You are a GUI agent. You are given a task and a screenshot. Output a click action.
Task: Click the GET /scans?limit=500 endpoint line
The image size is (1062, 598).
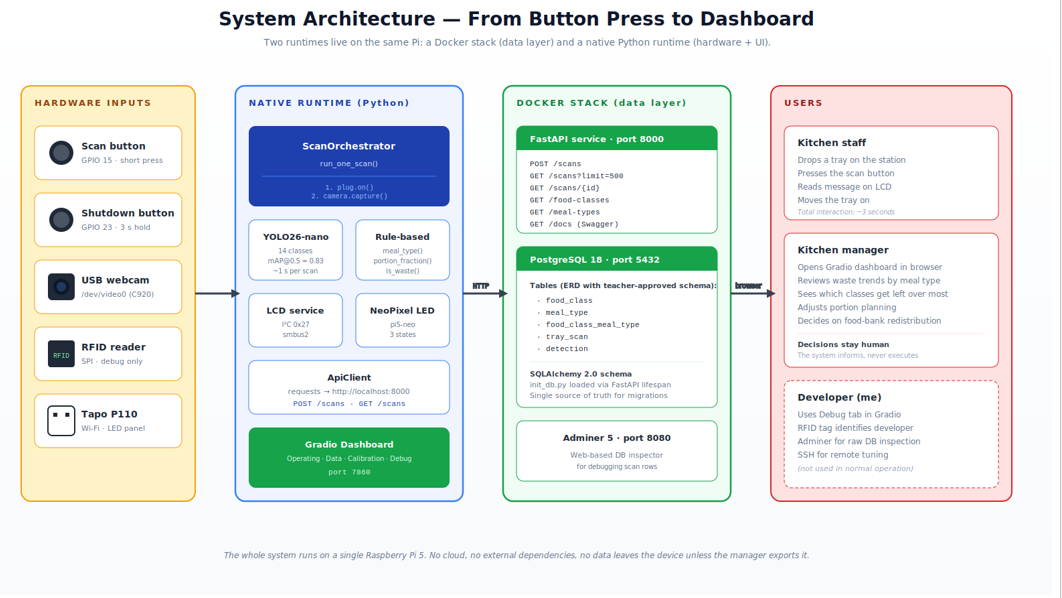pyautogui.click(x=576, y=176)
